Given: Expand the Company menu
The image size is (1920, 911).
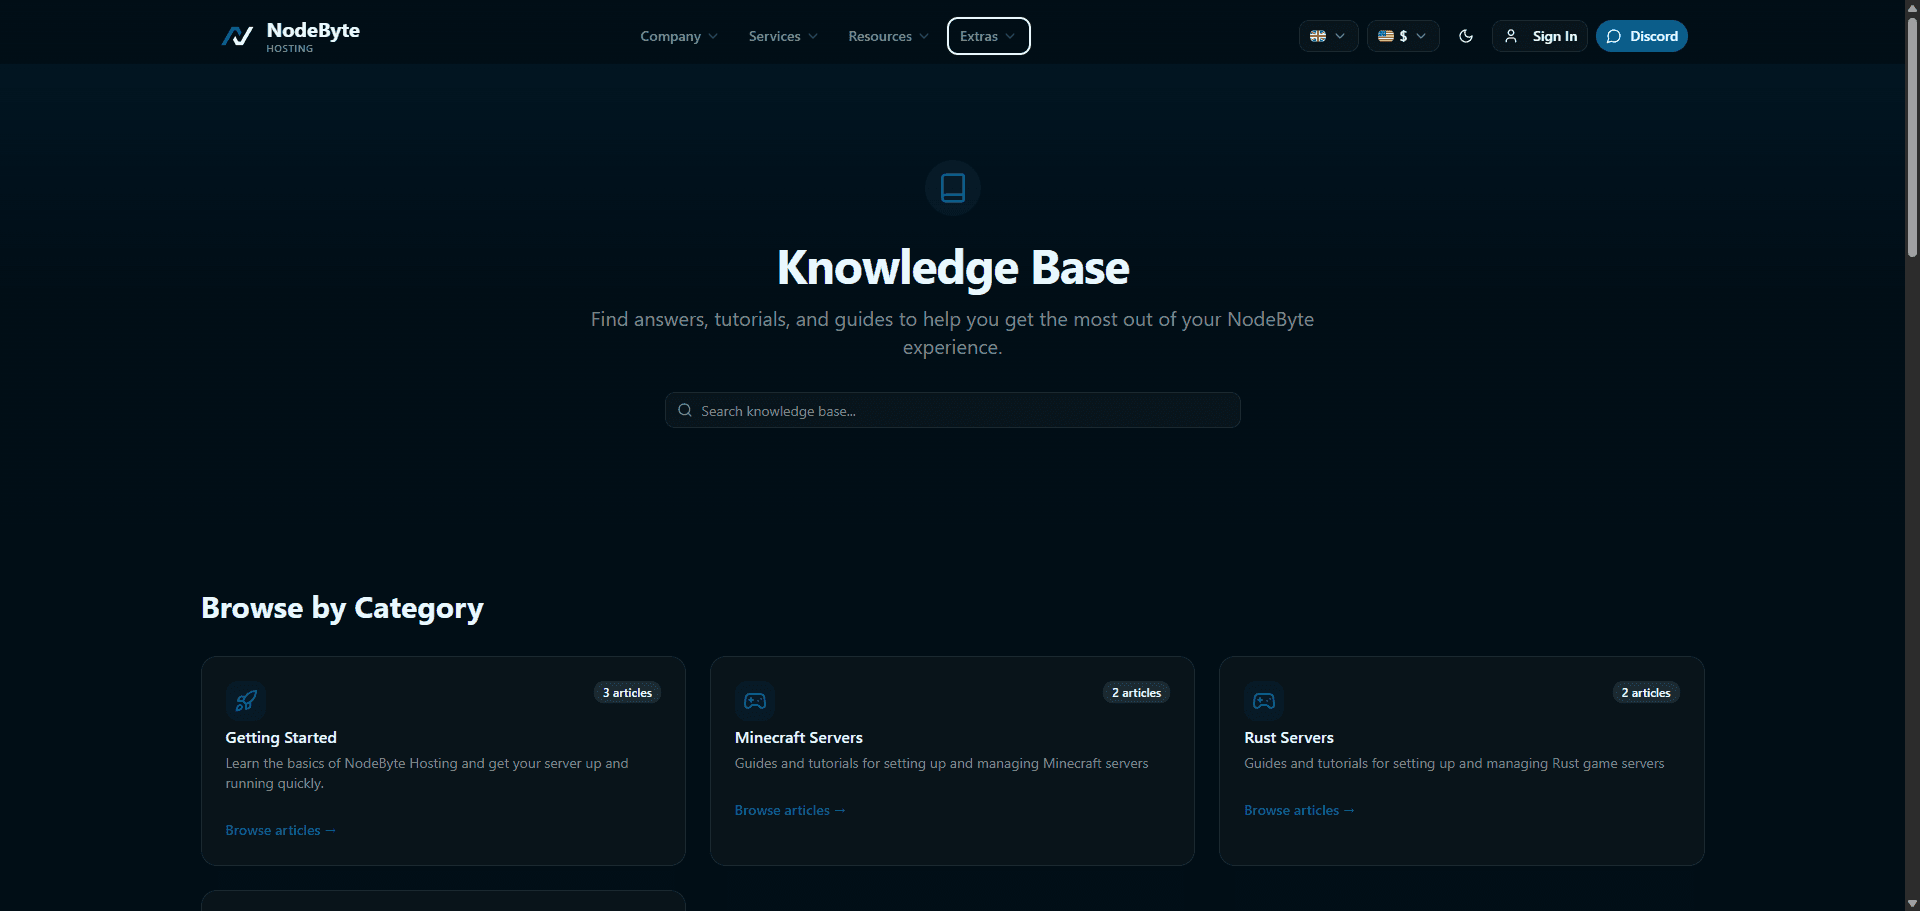Looking at the screenshot, I should [679, 36].
